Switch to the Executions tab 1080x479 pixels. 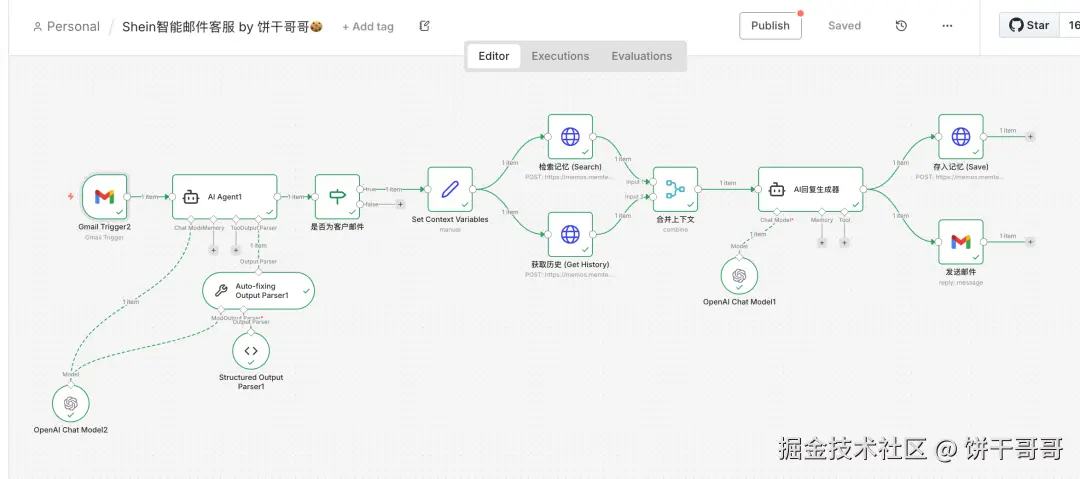pyautogui.click(x=560, y=57)
